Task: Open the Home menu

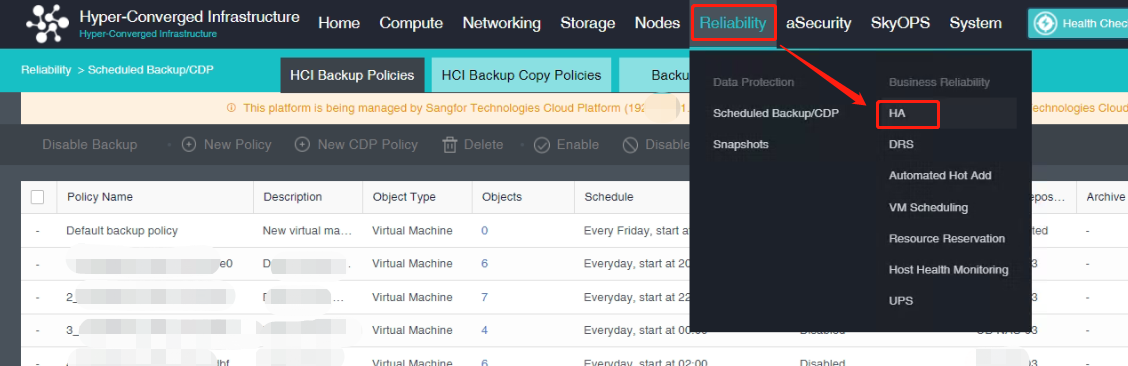Action: (339, 23)
